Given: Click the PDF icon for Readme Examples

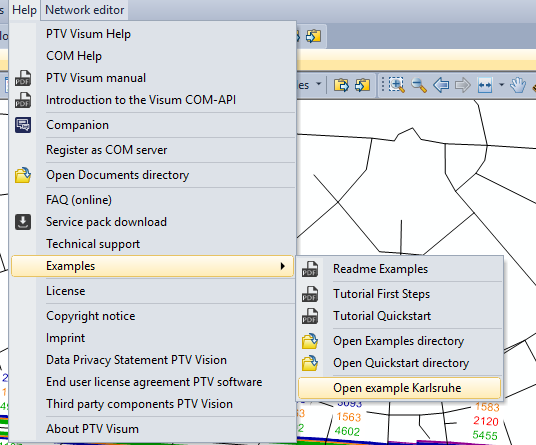Looking at the screenshot, I should [310, 269].
